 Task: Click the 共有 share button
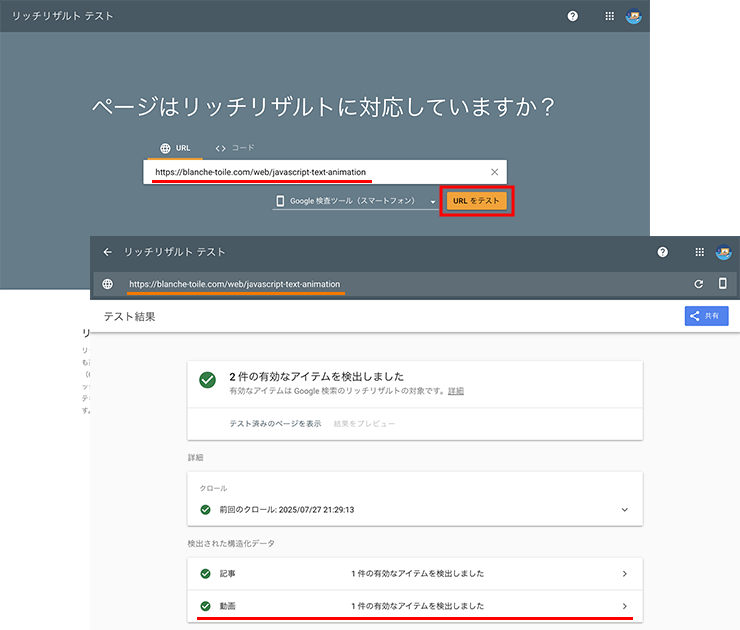click(706, 316)
